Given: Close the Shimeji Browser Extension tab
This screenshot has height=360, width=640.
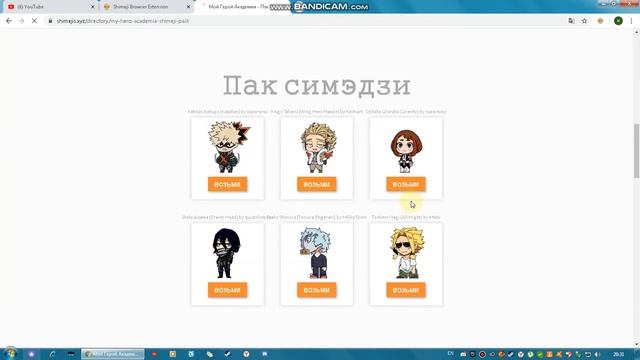Looking at the screenshot, I should [188, 7].
